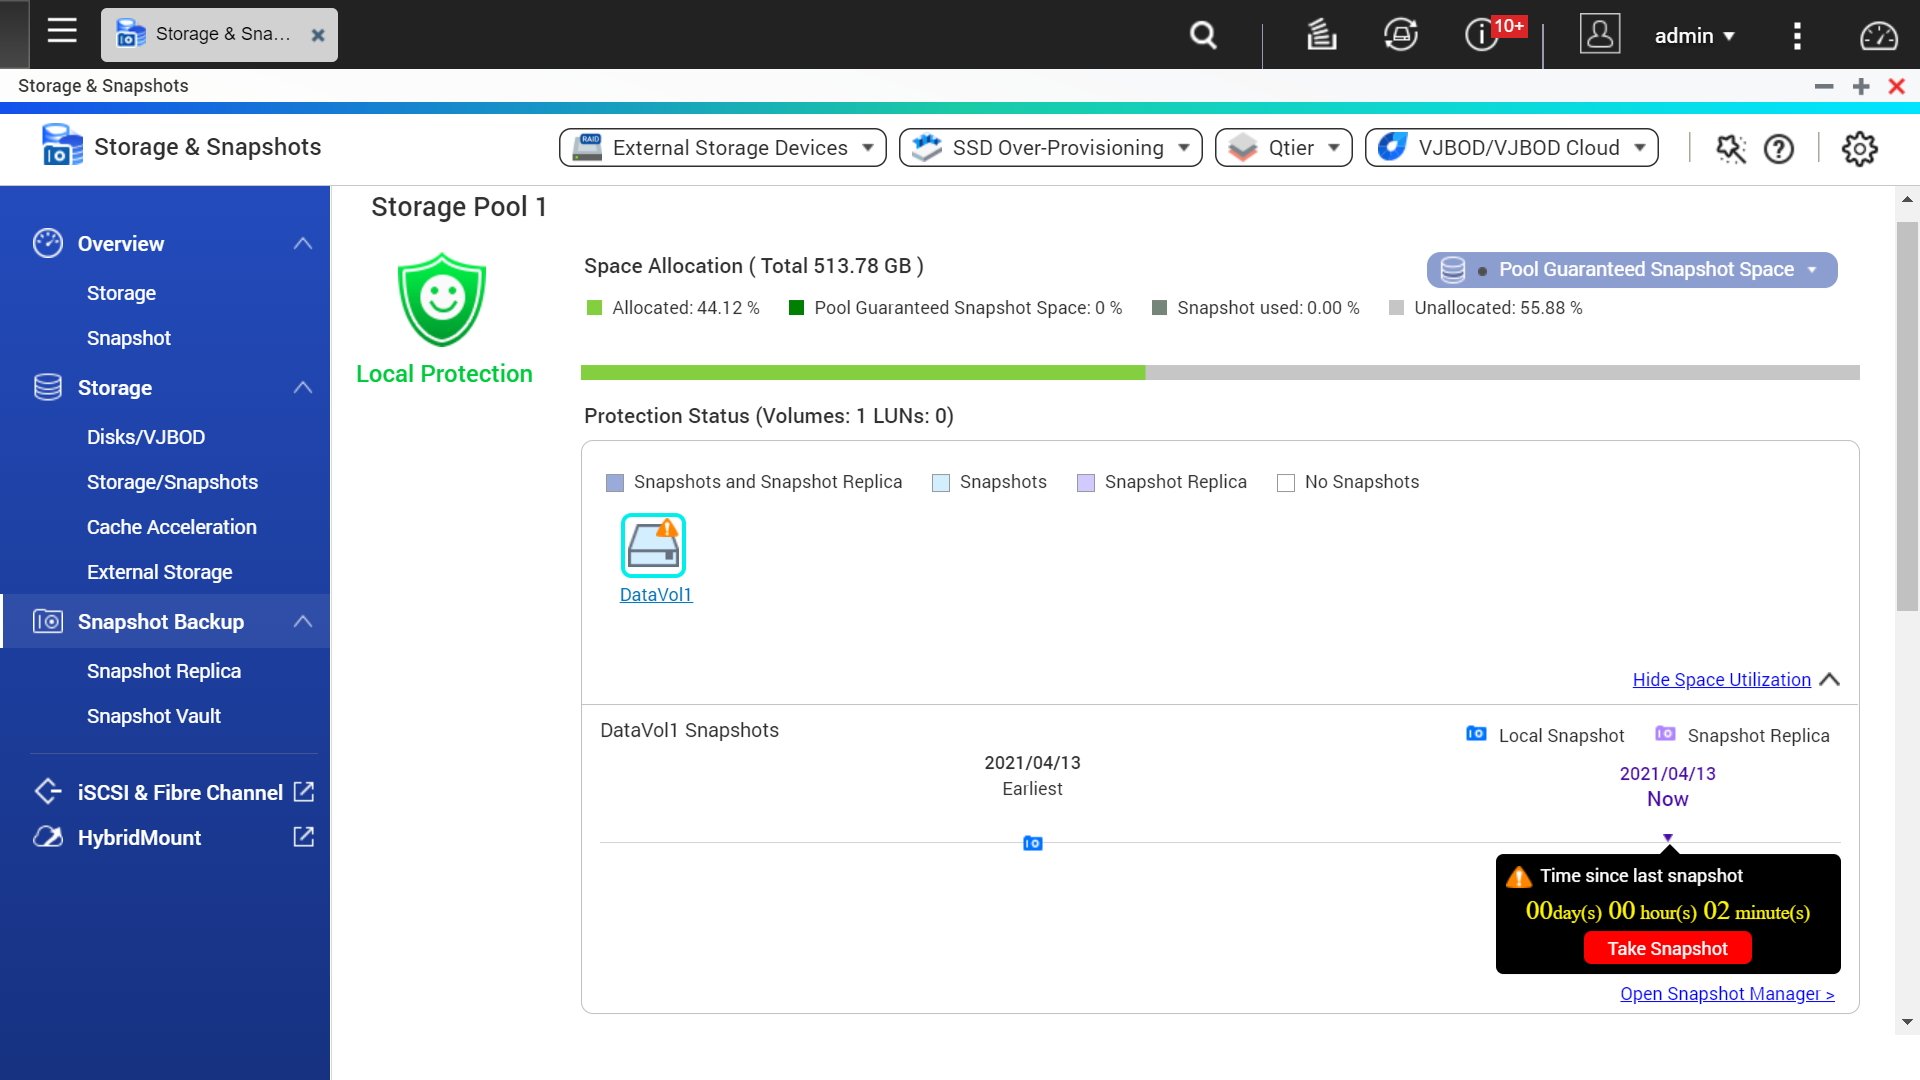Open Snapshot Manager link
This screenshot has width=1920, height=1080.
1727,993
